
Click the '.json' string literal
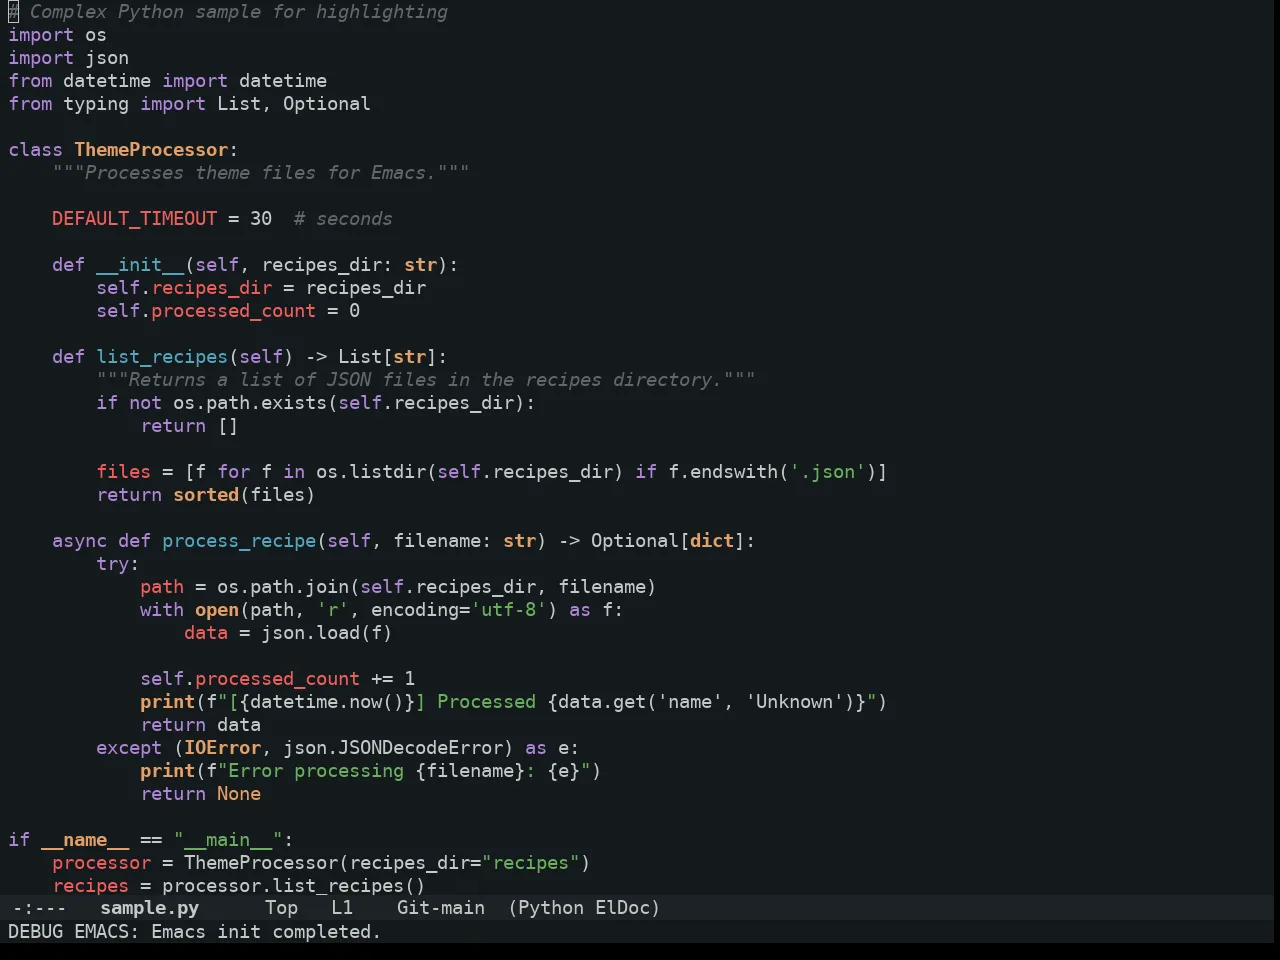click(x=827, y=472)
